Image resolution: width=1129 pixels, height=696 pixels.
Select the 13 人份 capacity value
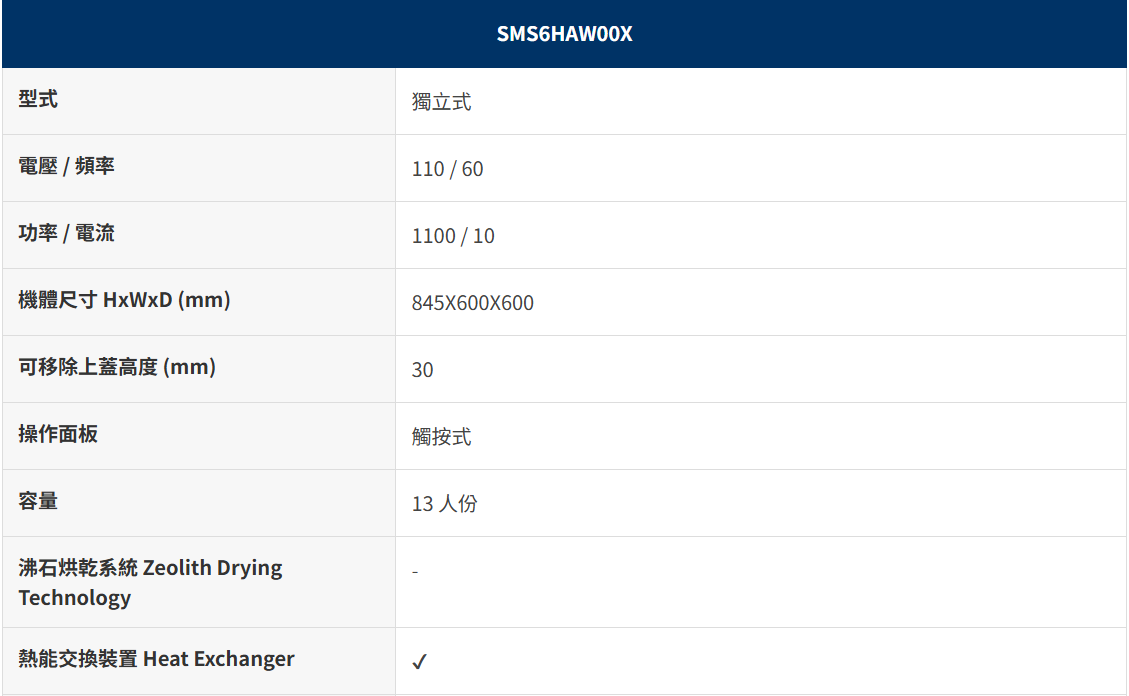pyautogui.click(x=444, y=504)
